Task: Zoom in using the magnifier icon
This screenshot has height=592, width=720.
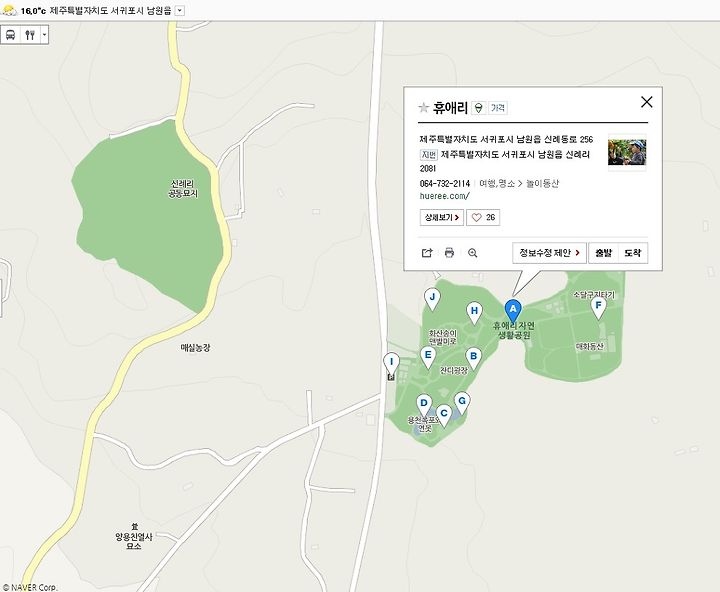Action: coord(472,253)
